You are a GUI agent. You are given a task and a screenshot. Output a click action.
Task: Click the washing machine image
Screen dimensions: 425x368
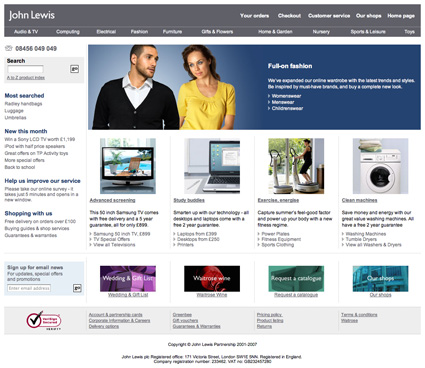[380, 166]
